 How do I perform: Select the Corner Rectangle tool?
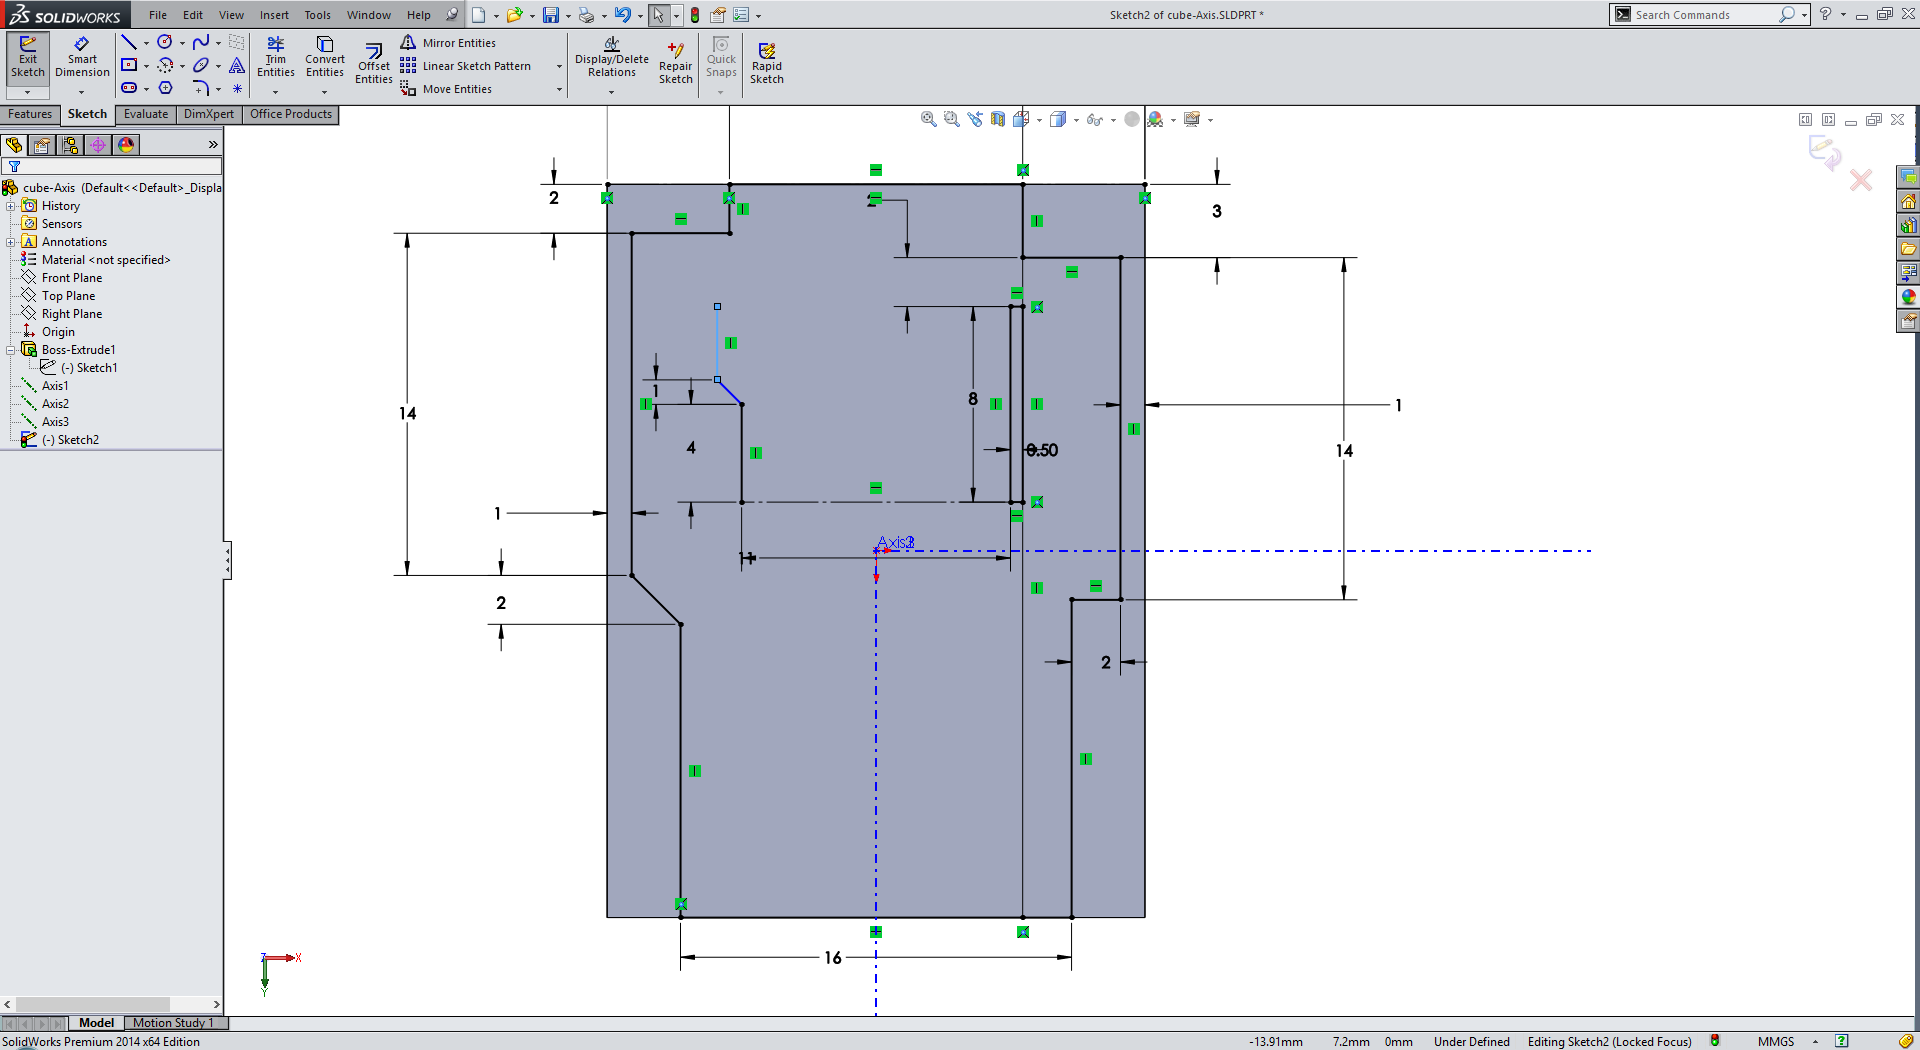[x=129, y=65]
